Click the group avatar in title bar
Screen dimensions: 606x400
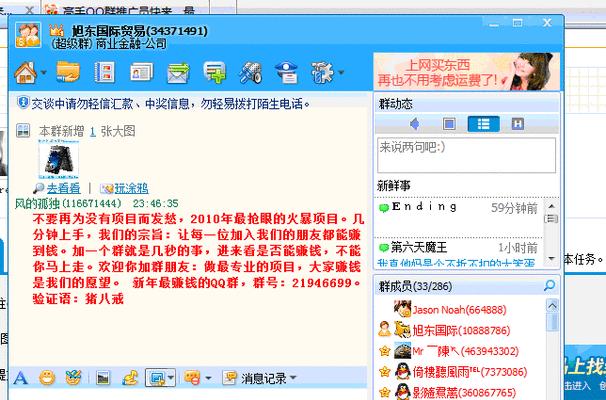click(x=28, y=35)
